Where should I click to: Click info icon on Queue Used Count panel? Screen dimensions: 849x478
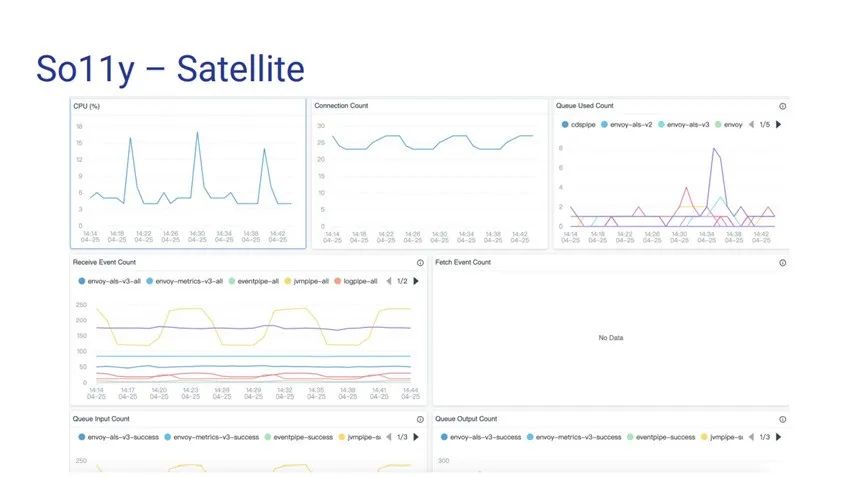[x=782, y=106]
